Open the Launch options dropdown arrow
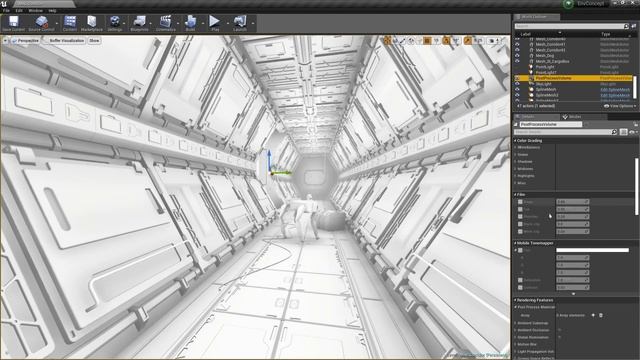The height and width of the screenshot is (360, 640). [x=253, y=23]
